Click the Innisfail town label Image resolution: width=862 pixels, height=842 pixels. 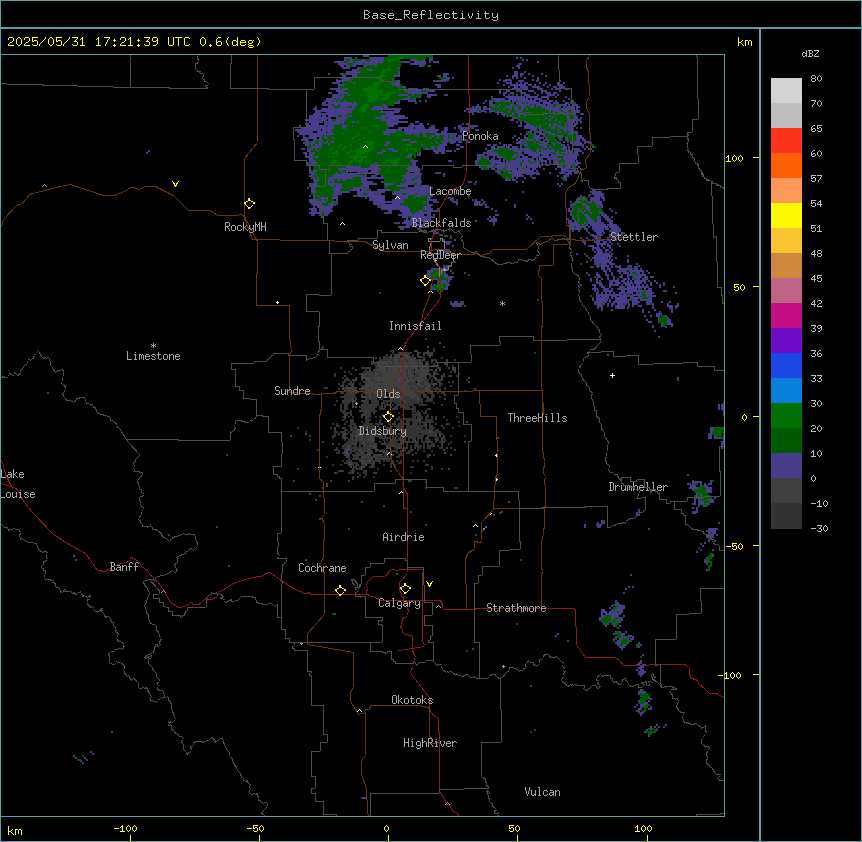415,326
